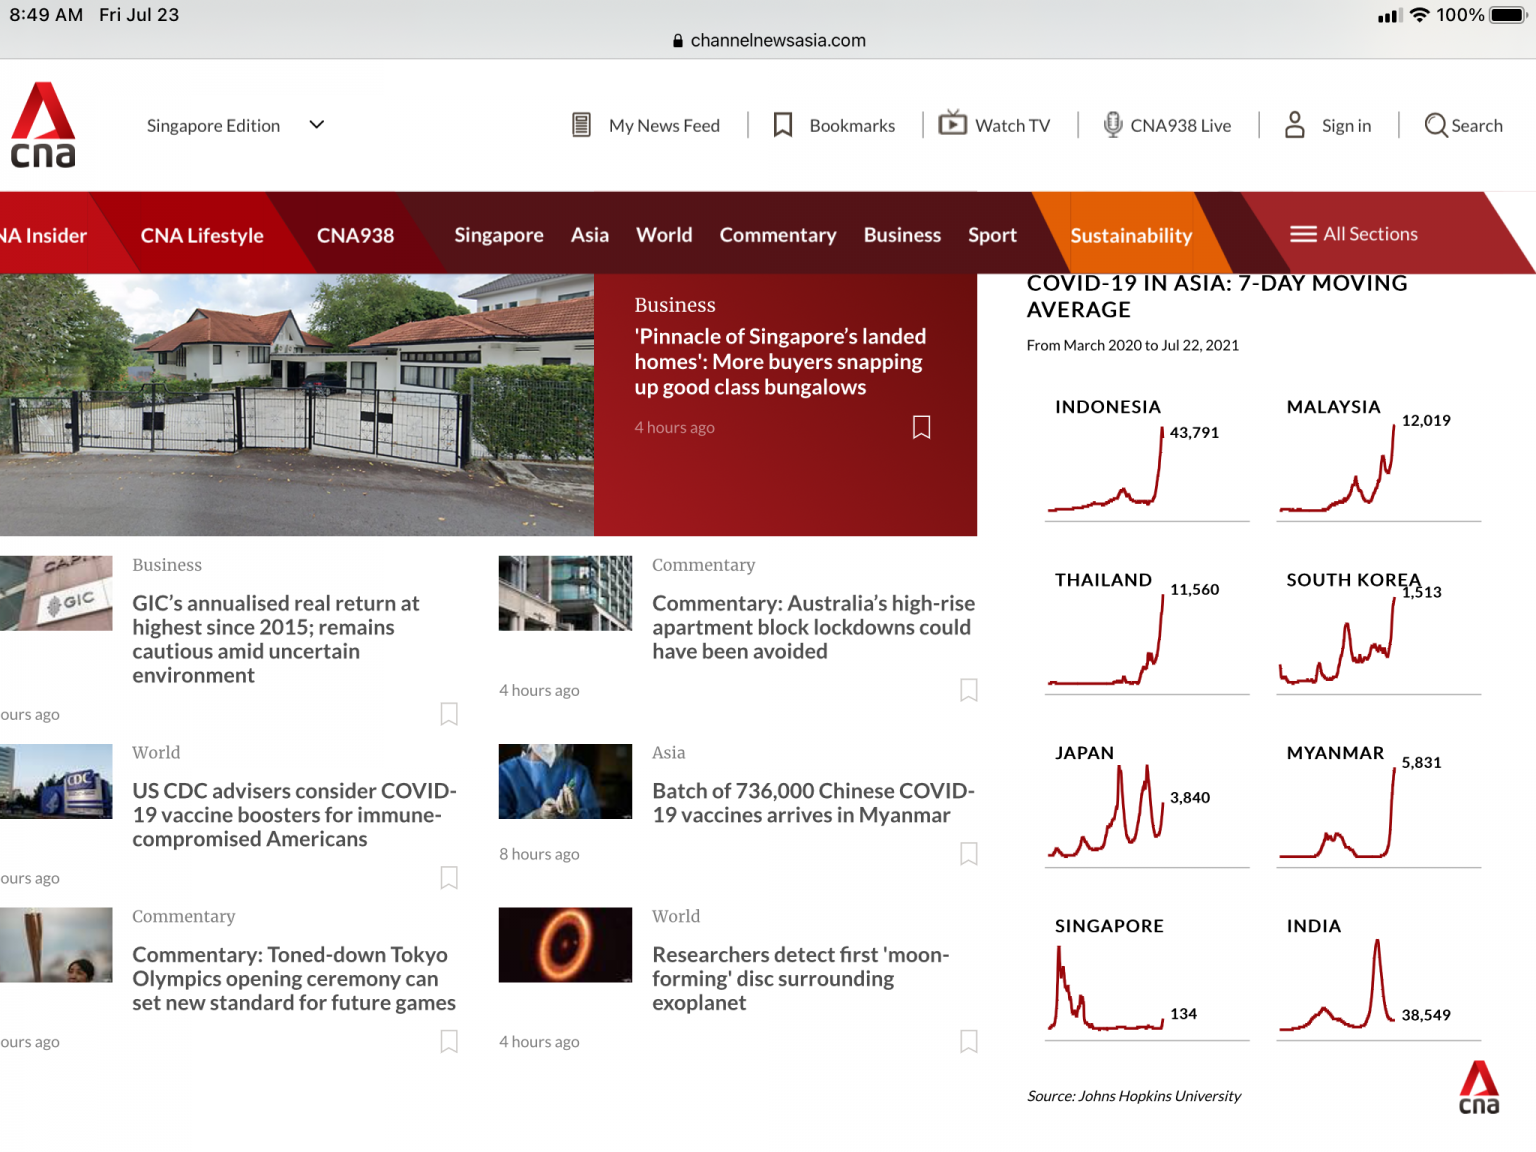This screenshot has height=1152, width=1536.
Task: Click the Search magnifier icon
Action: coord(1435,125)
